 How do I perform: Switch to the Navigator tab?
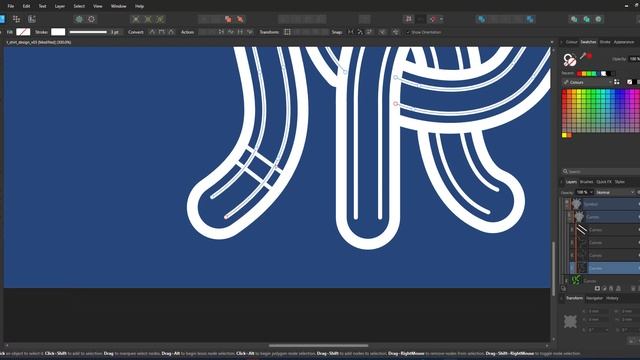[x=594, y=298]
